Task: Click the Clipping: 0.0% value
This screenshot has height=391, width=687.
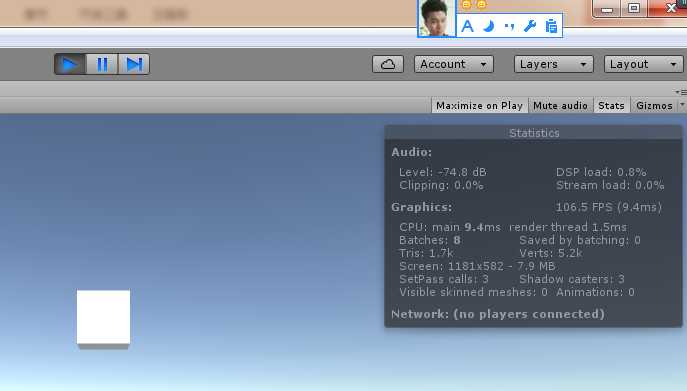Action: tap(441, 185)
